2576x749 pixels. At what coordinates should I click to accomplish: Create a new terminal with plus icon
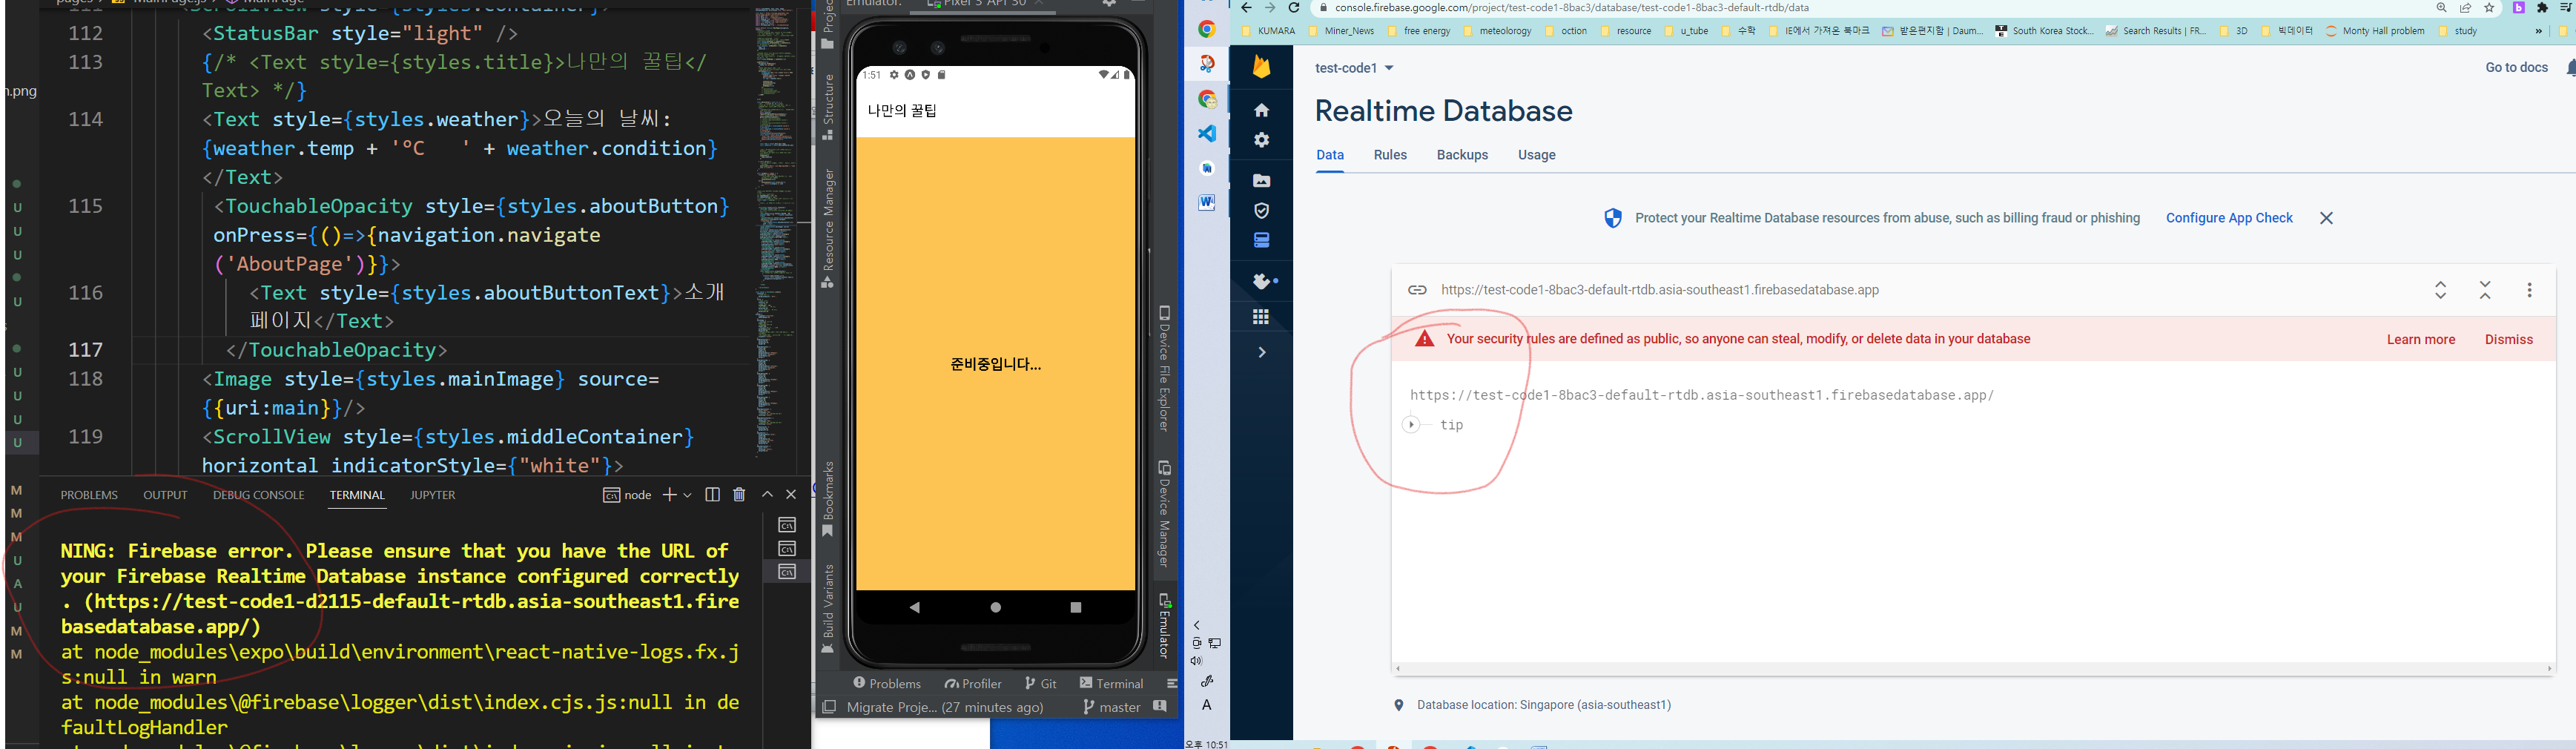670,495
